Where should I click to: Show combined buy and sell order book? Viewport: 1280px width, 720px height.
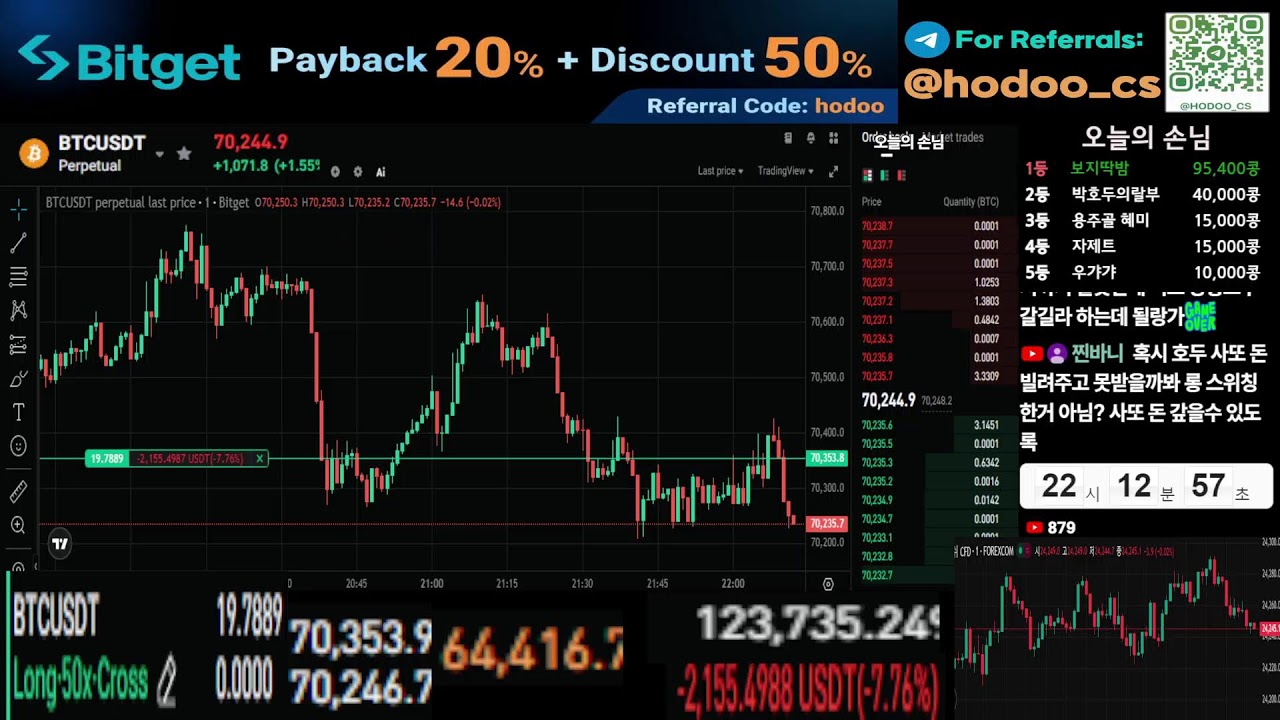(x=868, y=175)
